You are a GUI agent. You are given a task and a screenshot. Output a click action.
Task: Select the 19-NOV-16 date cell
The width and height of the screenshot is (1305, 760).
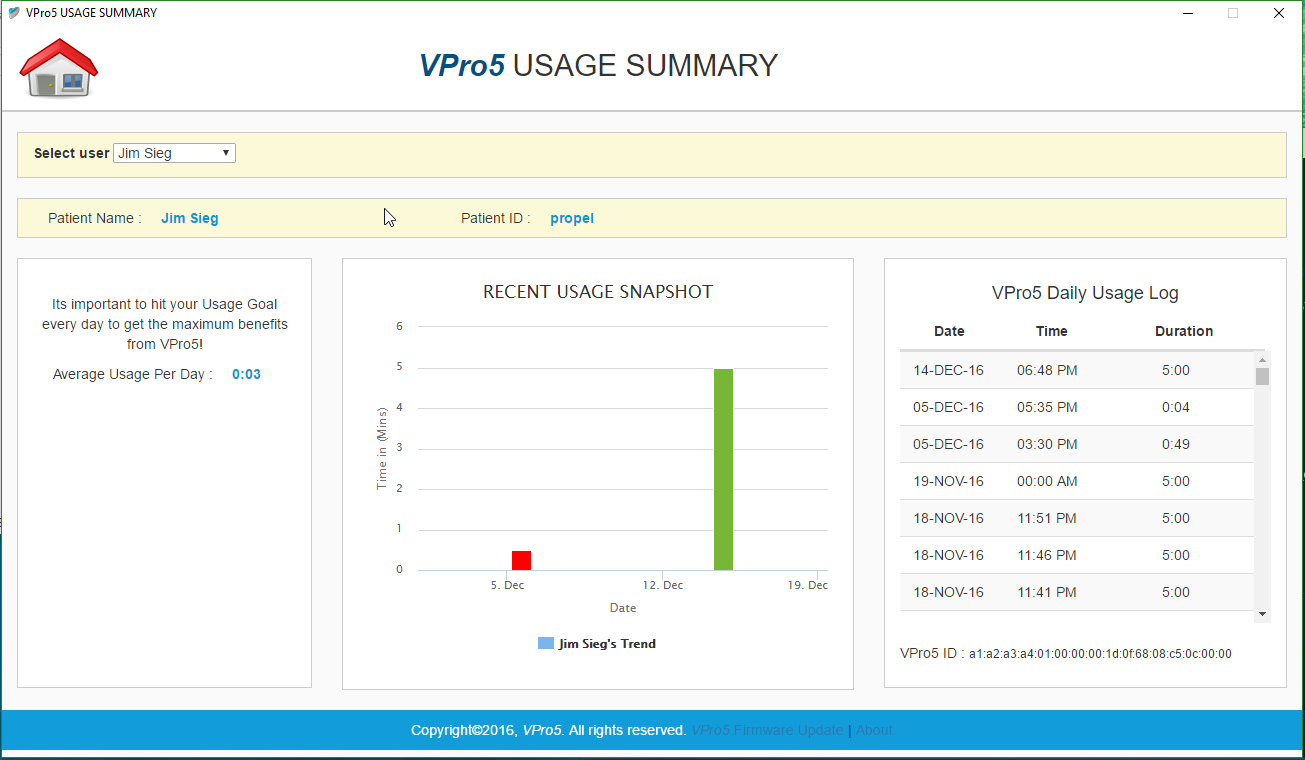[948, 481]
